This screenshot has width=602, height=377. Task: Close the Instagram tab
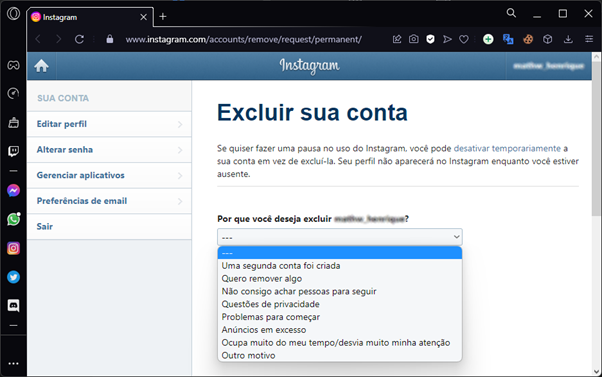[x=143, y=17]
